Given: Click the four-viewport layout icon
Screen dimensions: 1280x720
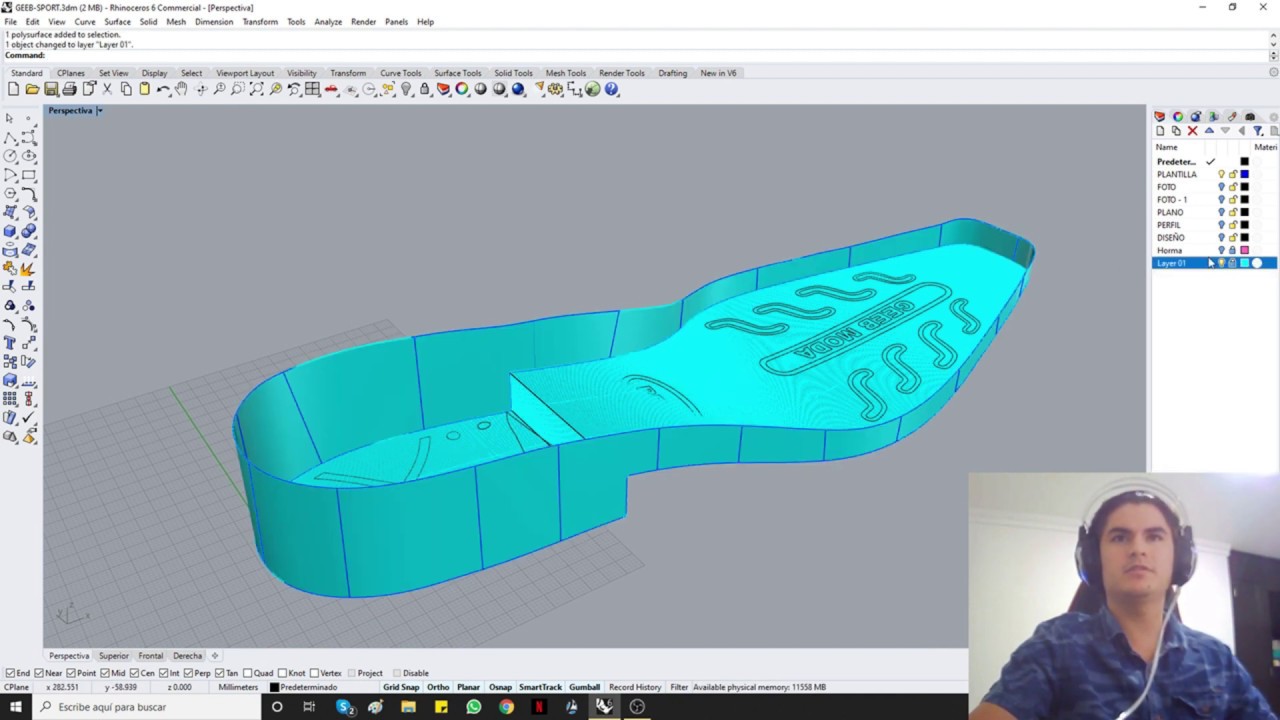Looking at the screenshot, I should [313, 89].
